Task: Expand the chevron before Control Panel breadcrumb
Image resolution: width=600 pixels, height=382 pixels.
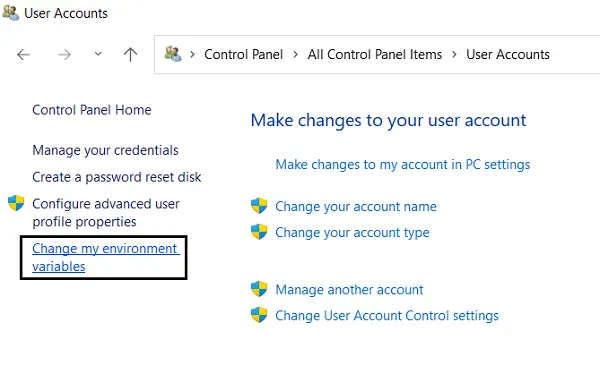Action: coord(192,55)
